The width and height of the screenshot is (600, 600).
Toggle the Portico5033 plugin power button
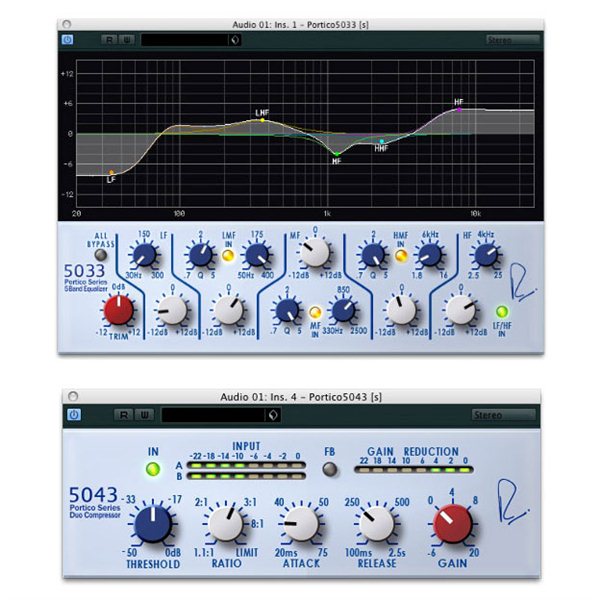pyautogui.click(x=68, y=40)
